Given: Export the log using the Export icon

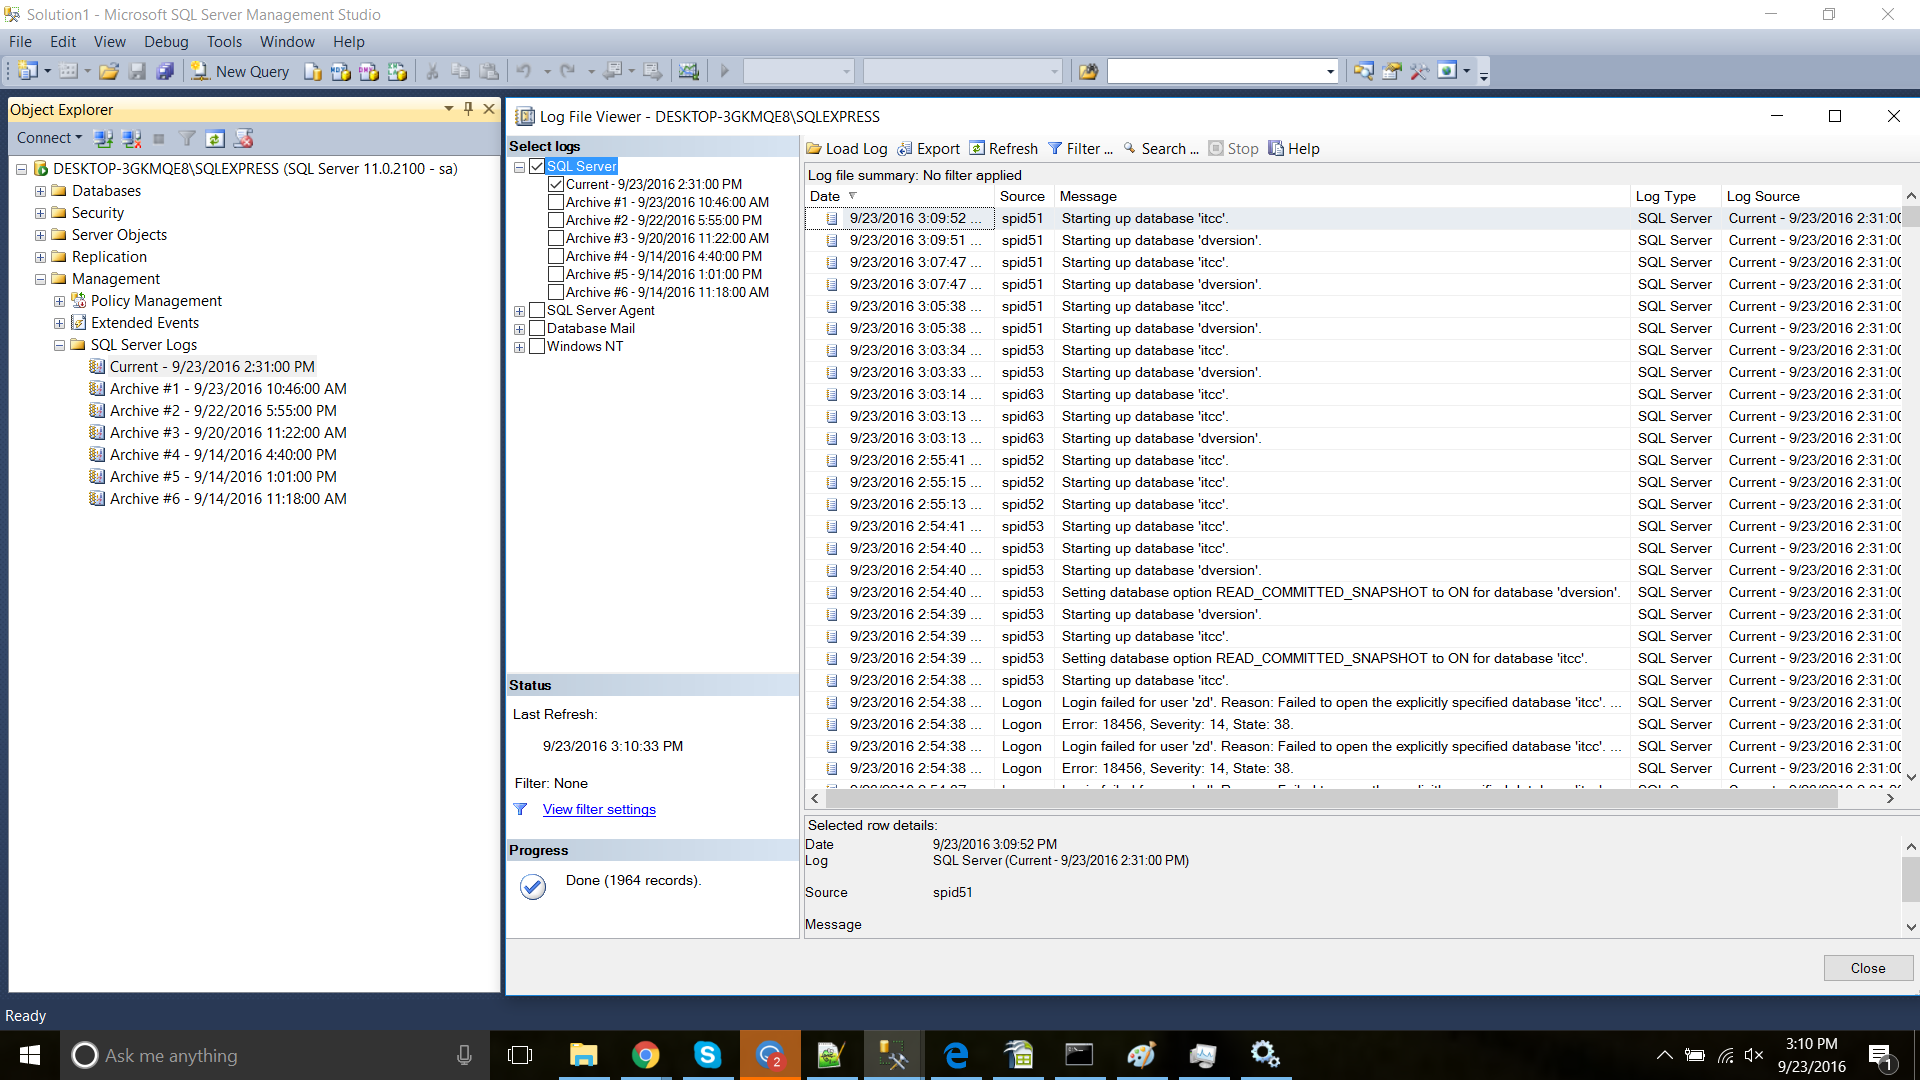Looking at the screenshot, I should [905, 148].
